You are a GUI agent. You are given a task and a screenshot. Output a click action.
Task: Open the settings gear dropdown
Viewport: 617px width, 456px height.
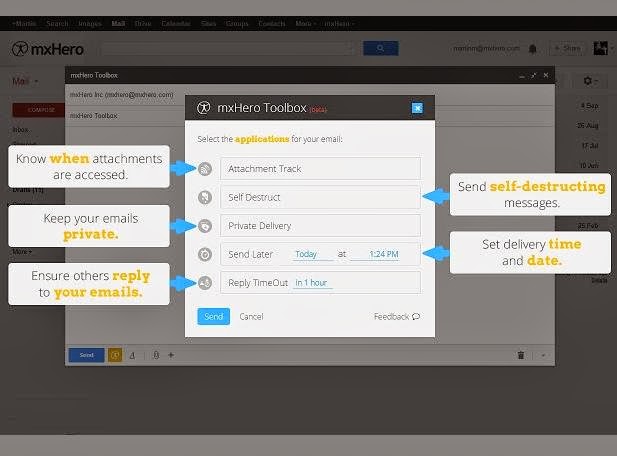pyautogui.click(x=590, y=81)
